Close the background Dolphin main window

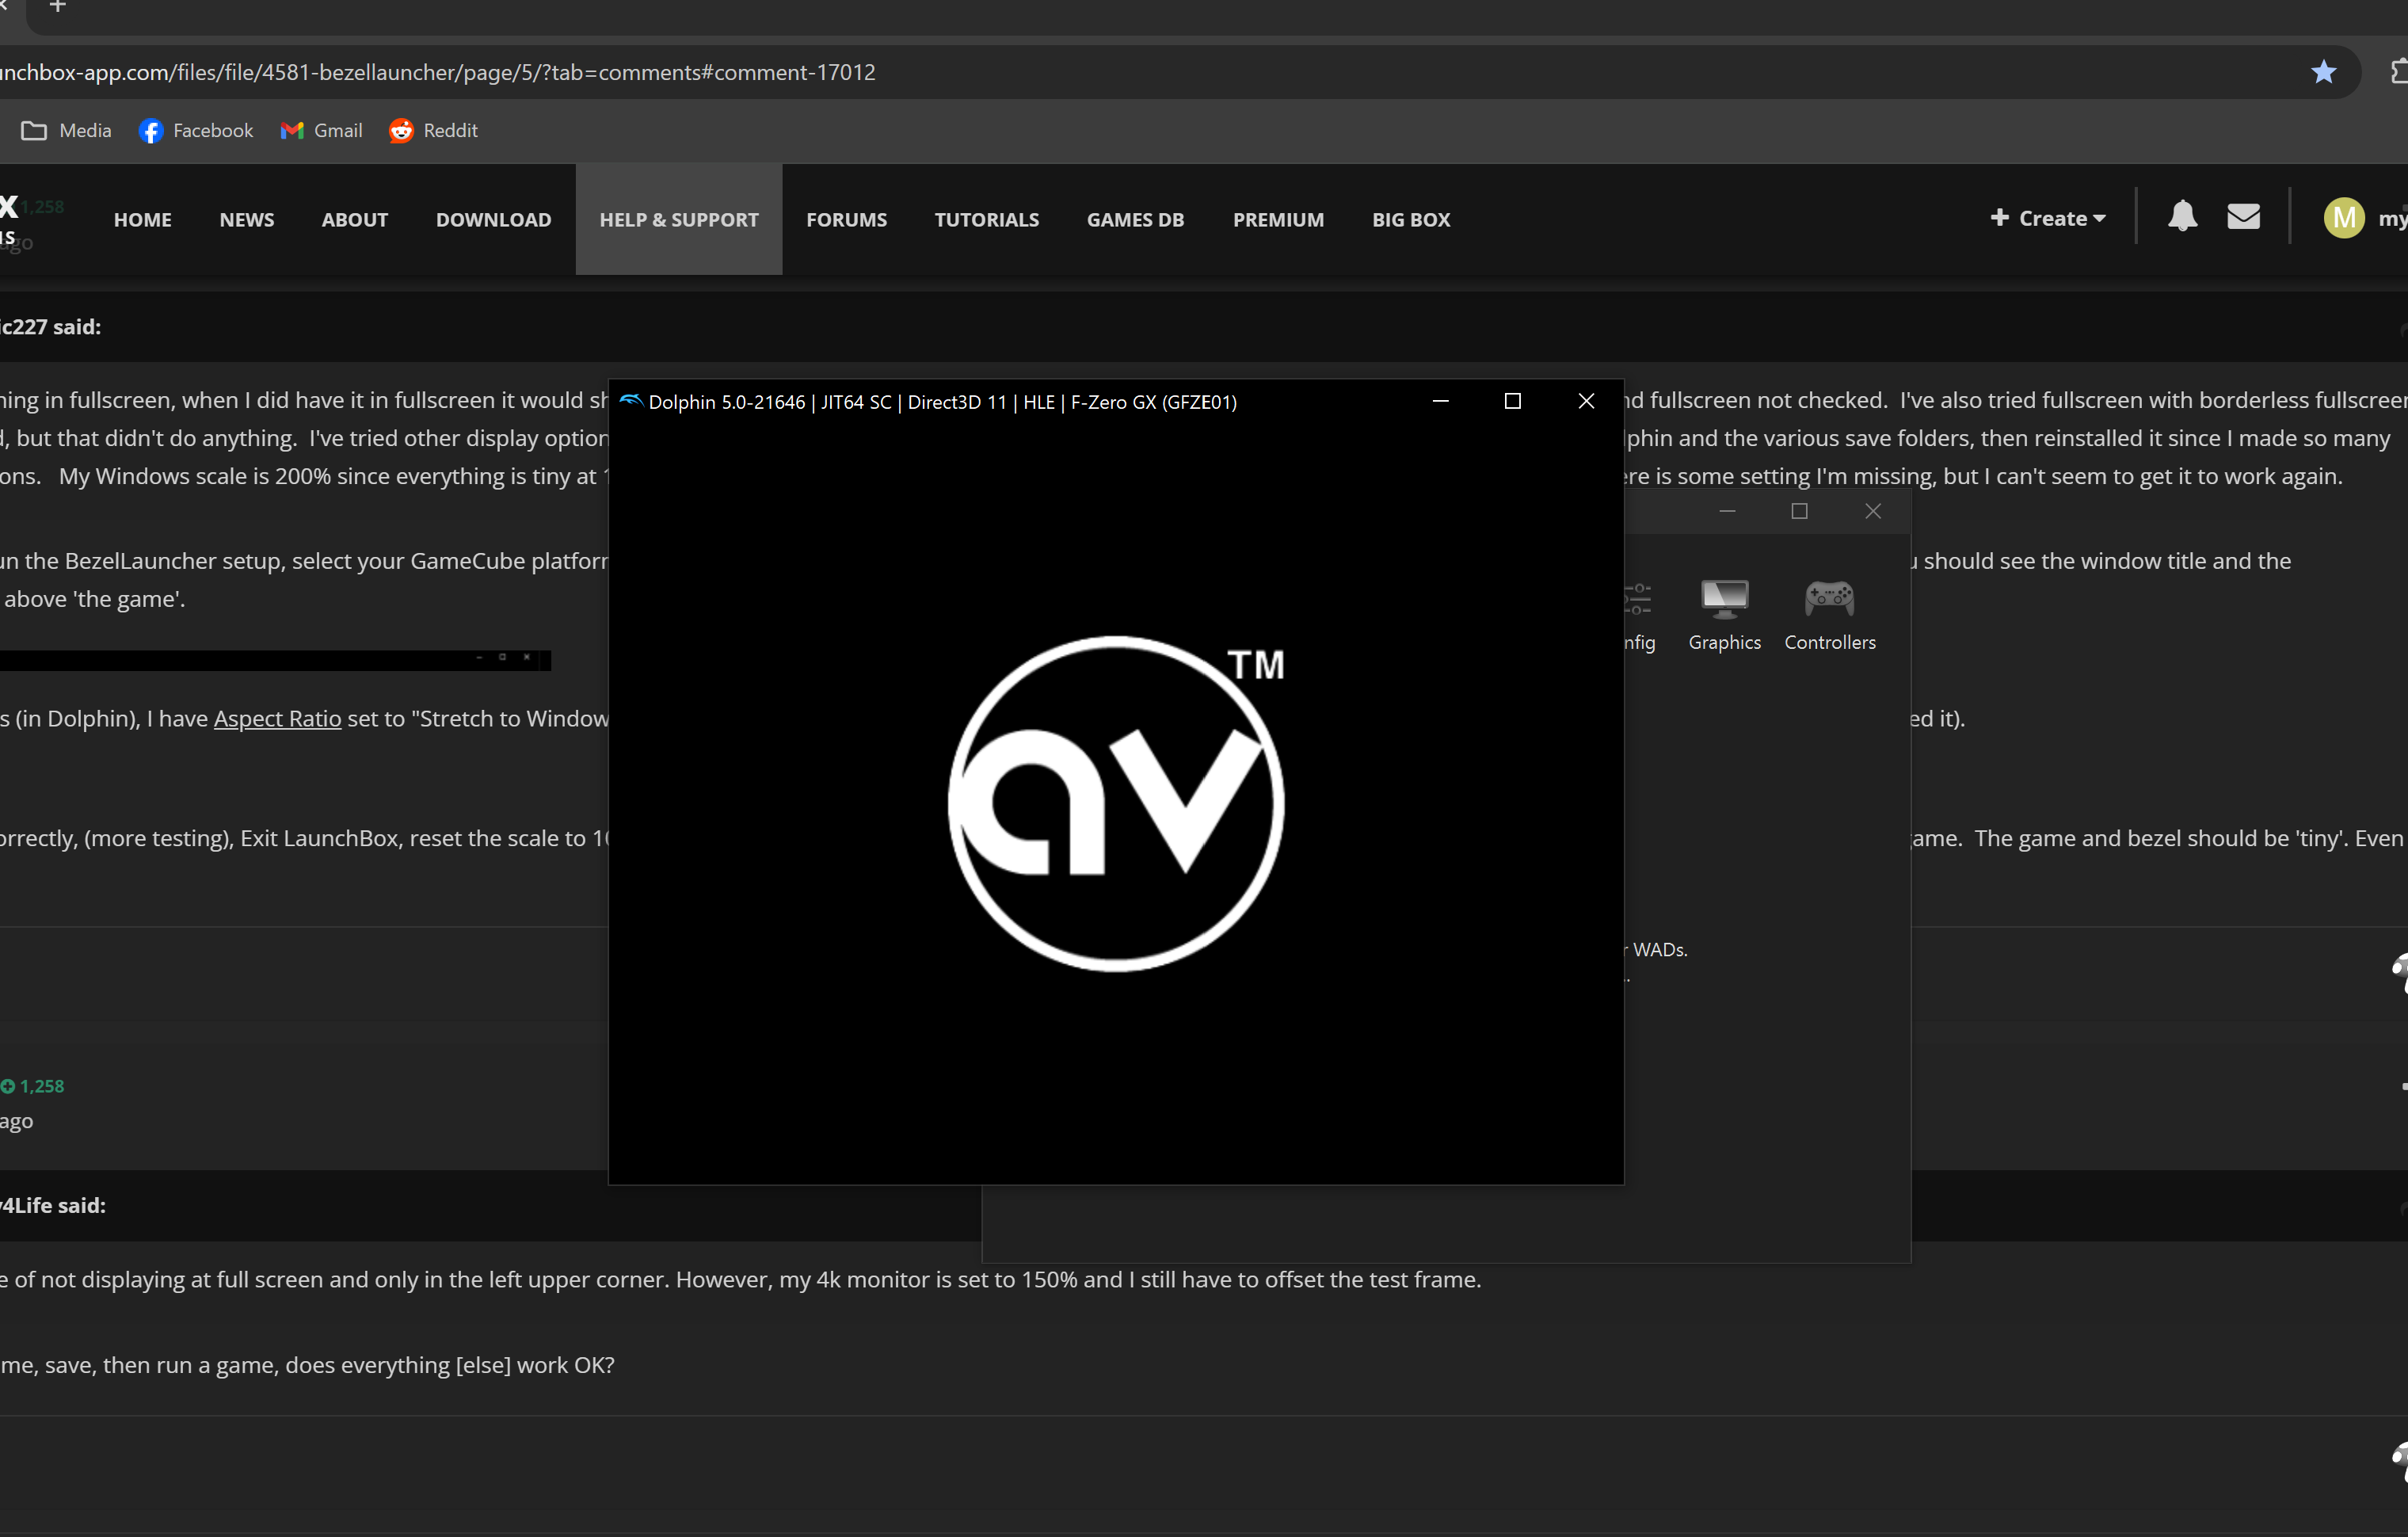point(1873,512)
